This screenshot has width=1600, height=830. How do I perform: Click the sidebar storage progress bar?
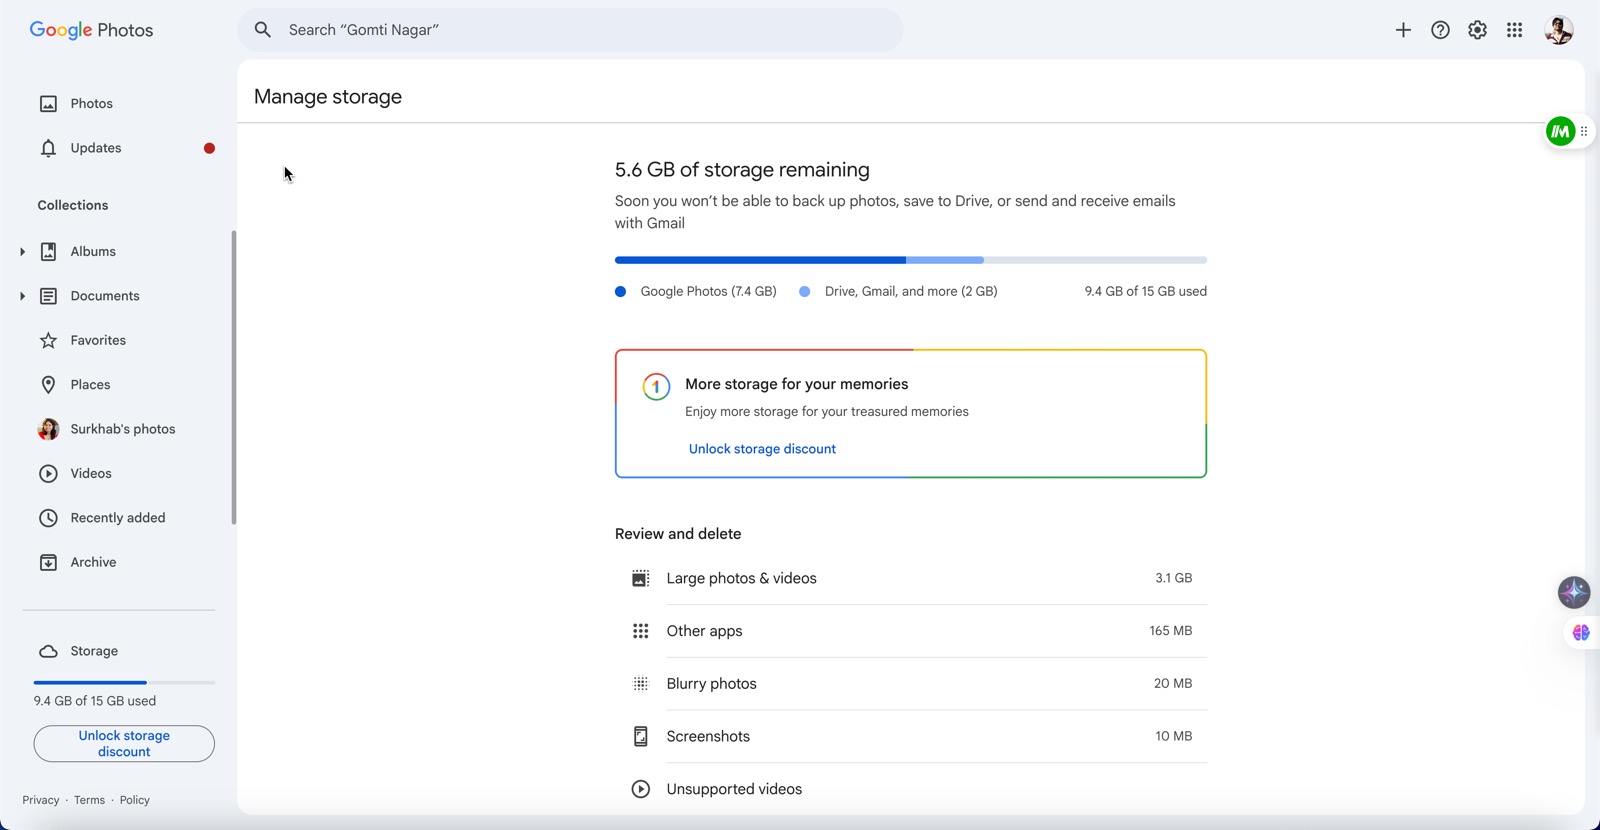[x=124, y=682]
